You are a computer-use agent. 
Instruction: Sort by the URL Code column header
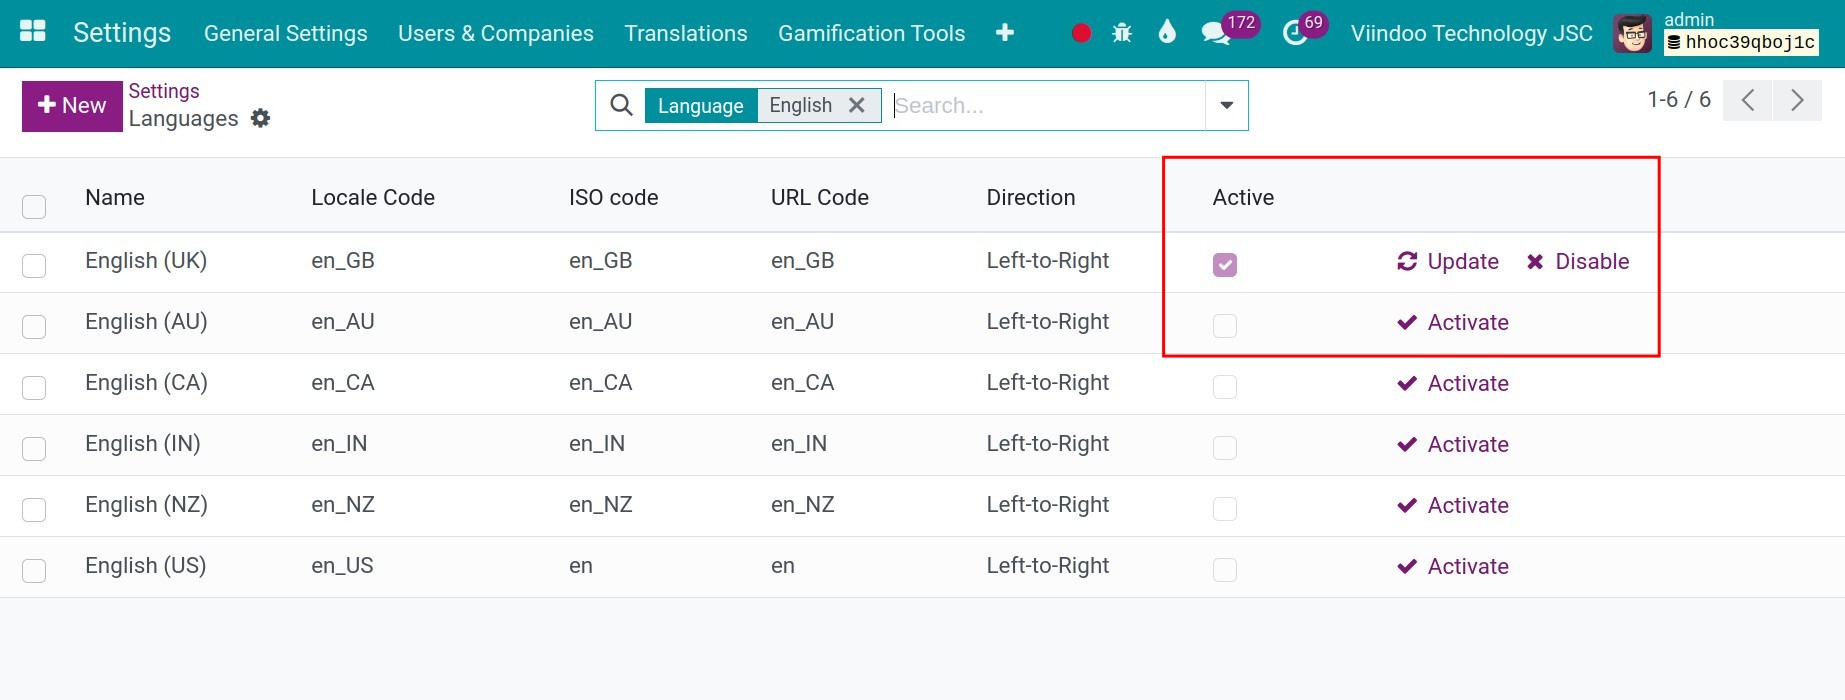820,197
